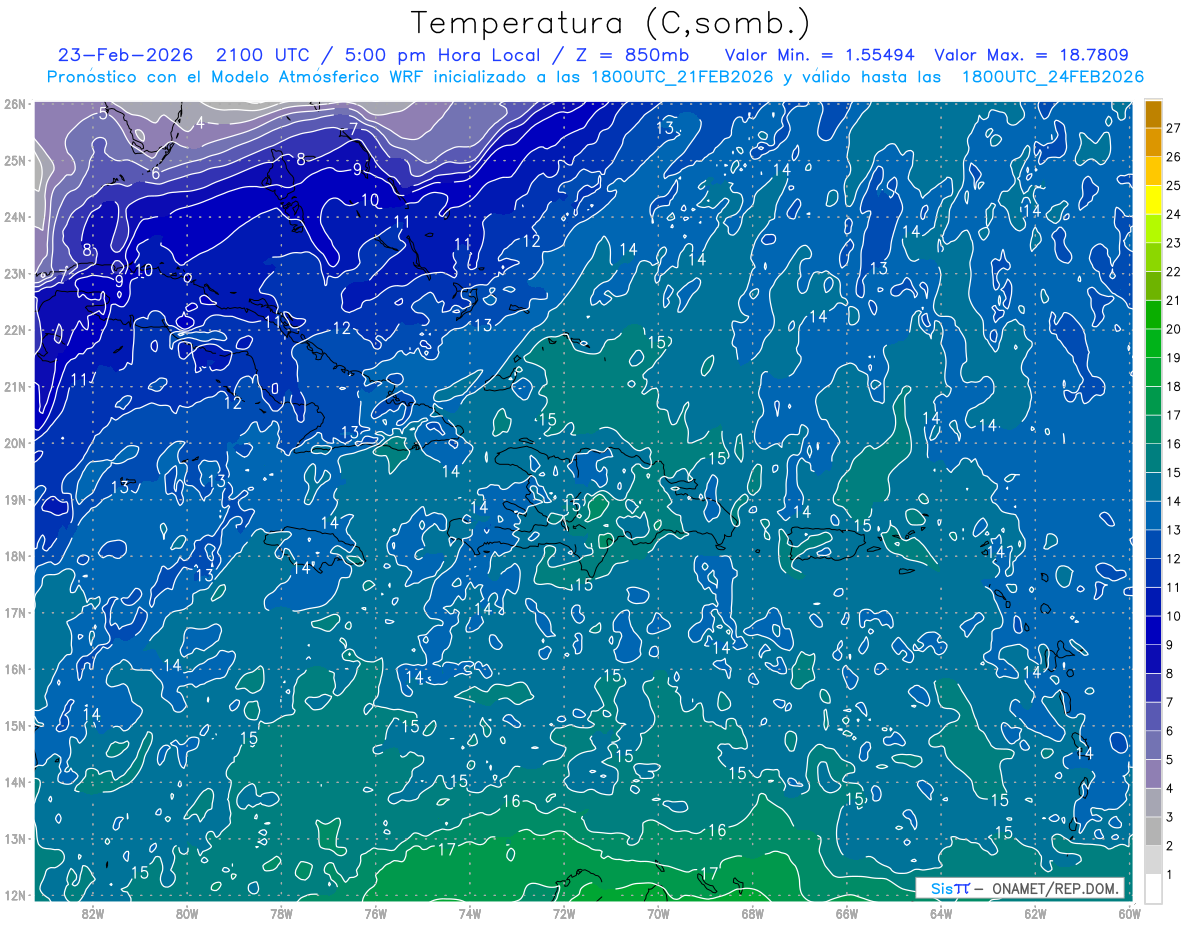Click the latitude axis label "20N"
Screen dimensions: 1200x927
click(14, 443)
